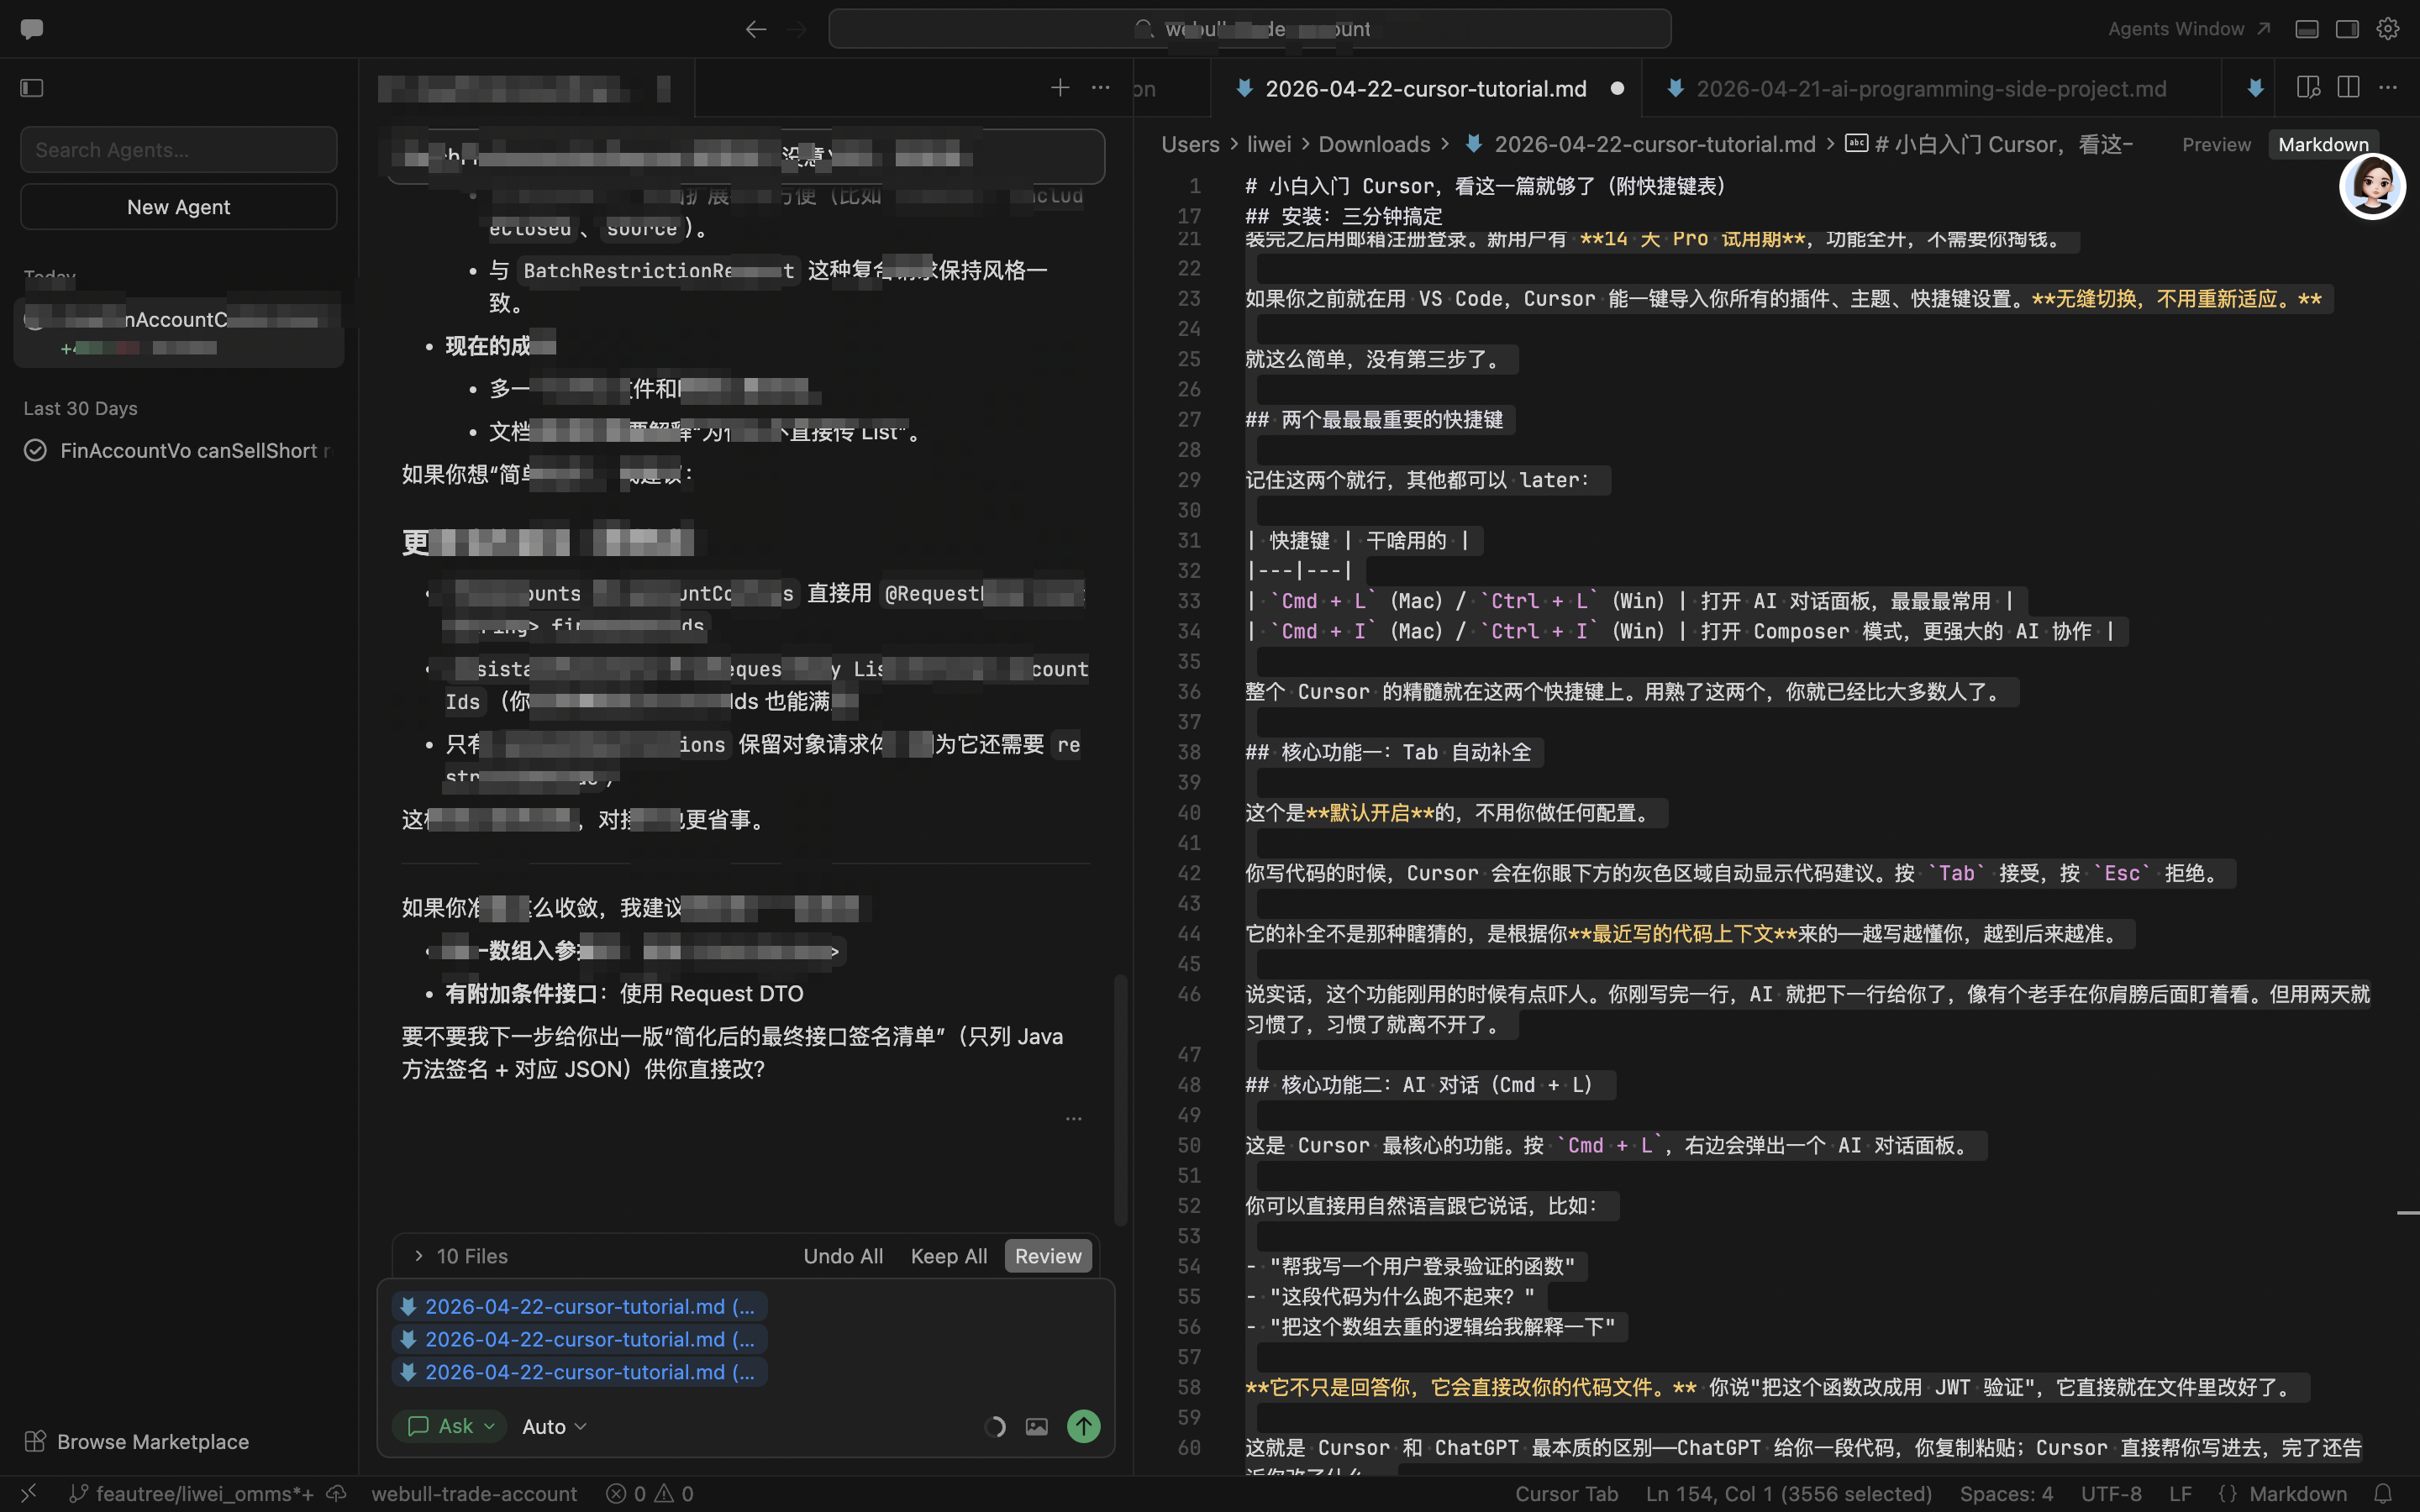Click the unsaved dot on cursor-tutorial tab
This screenshot has width=2420, height=1512.
tap(1617, 89)
